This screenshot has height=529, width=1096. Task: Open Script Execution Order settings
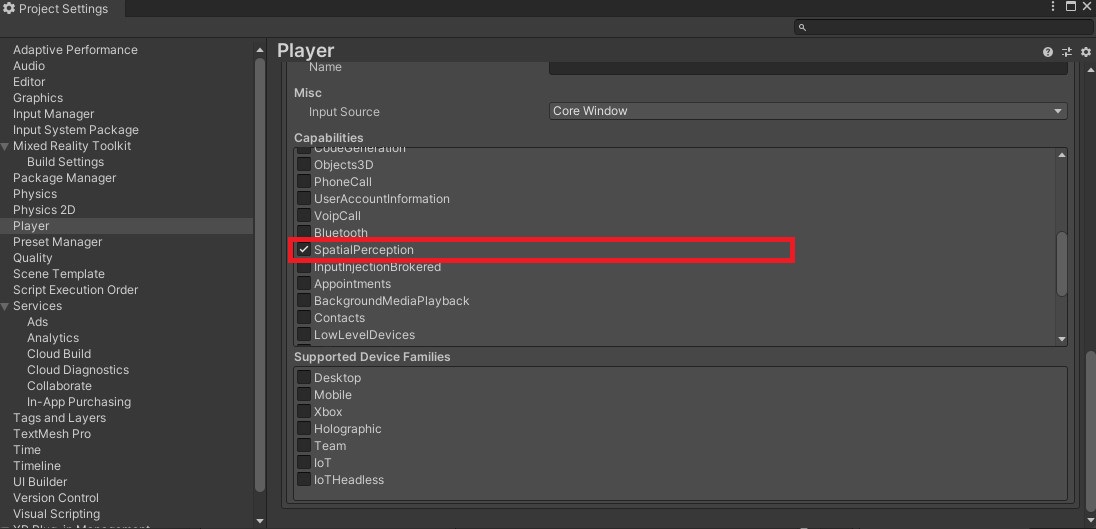[x=75, y=290]
